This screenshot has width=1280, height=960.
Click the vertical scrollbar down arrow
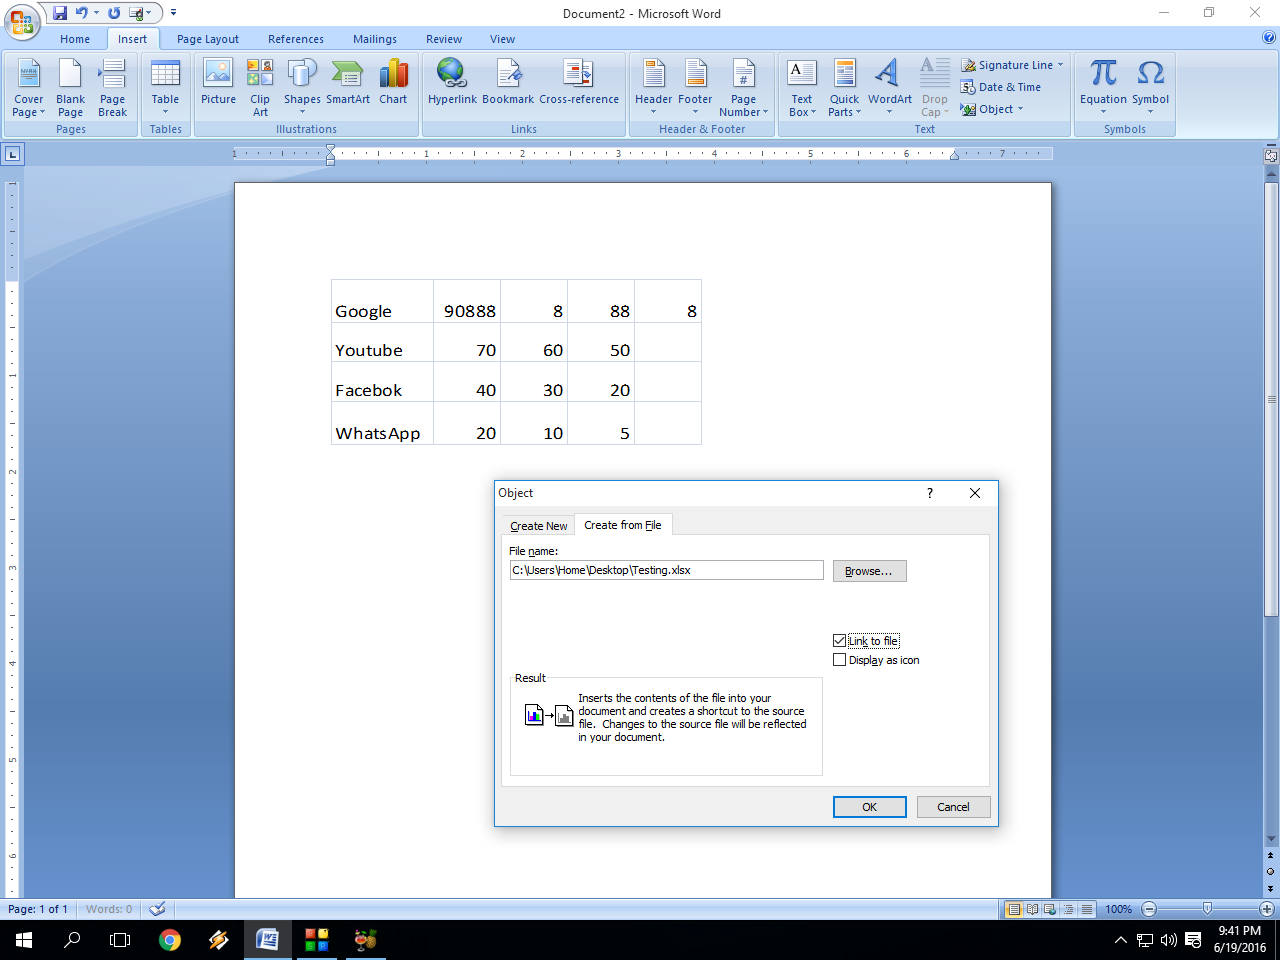coord(1271,839)
